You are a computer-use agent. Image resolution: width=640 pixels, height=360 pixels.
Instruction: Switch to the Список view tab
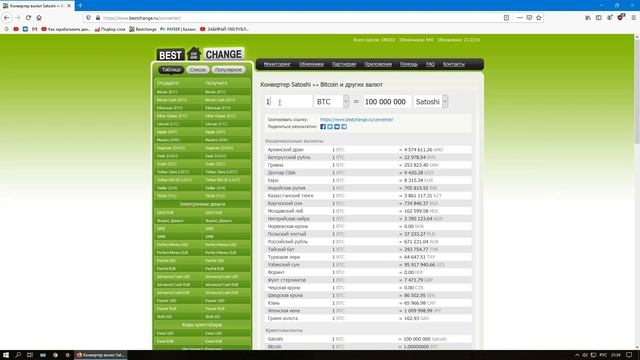click(198, 70)
